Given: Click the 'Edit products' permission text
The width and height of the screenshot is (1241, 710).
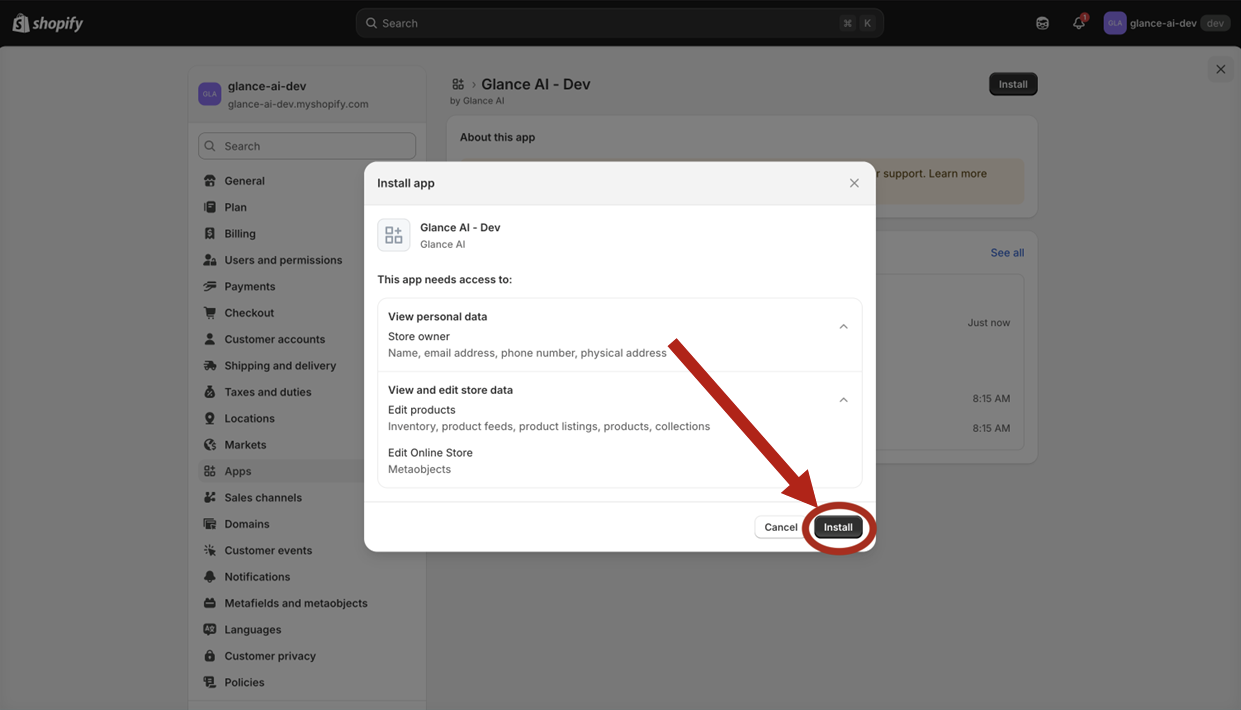Looking at the screenshot, I should click(x=421, y=410).
